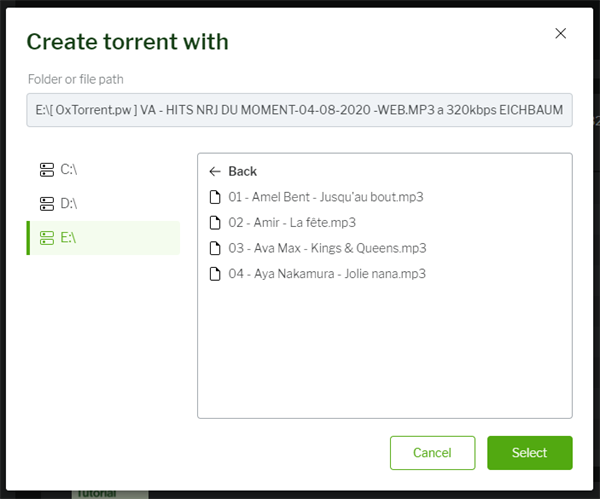Select the C:\ drive label
600x499 pixels.
click(69, 170)
